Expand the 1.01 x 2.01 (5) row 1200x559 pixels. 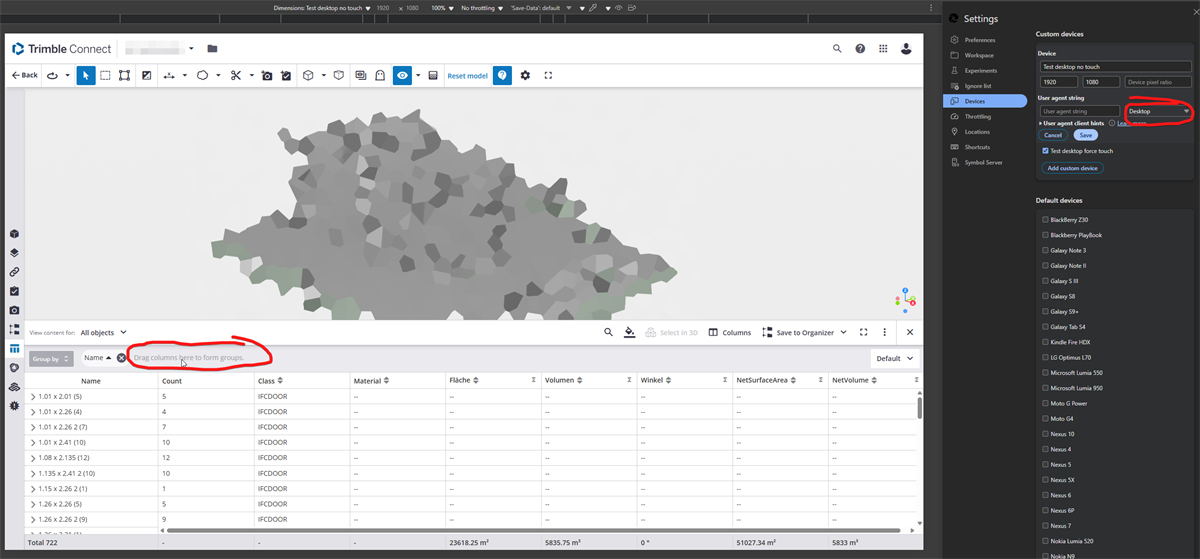[33, 397]
